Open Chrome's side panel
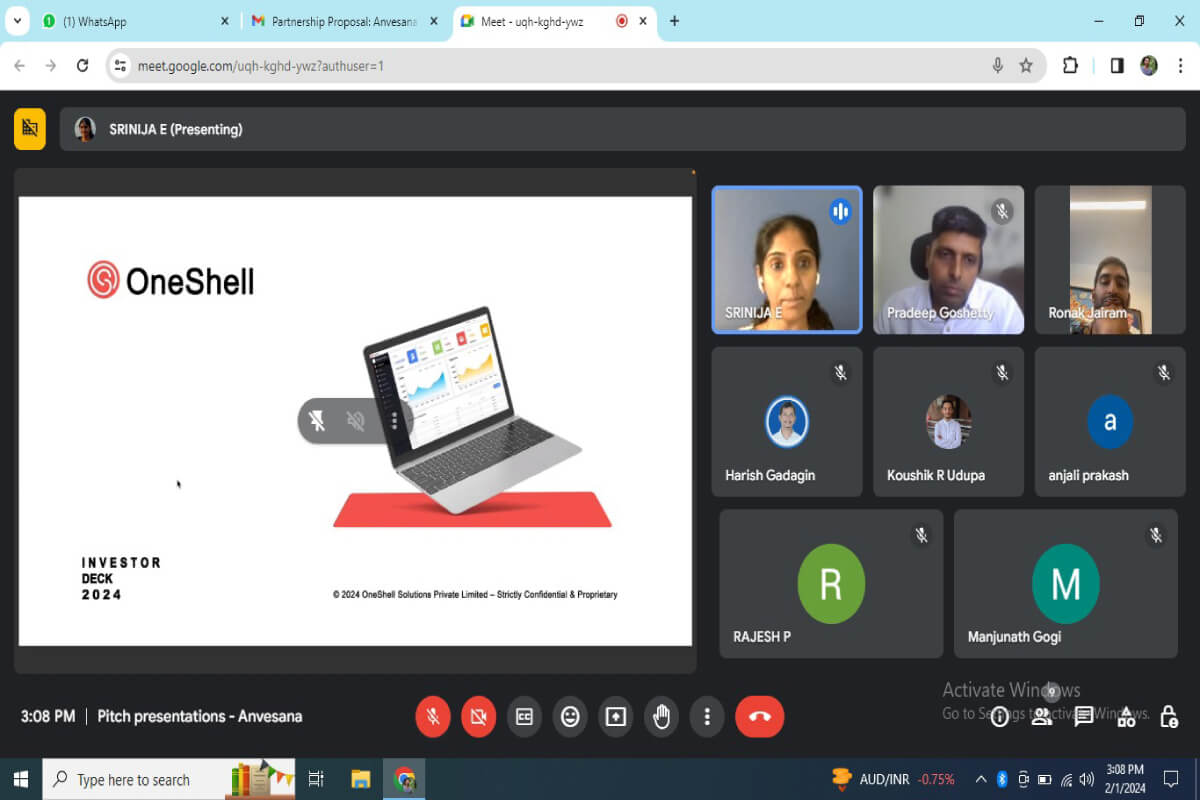The height and width of the screenshot is (800, 1200). [1117, 66]
